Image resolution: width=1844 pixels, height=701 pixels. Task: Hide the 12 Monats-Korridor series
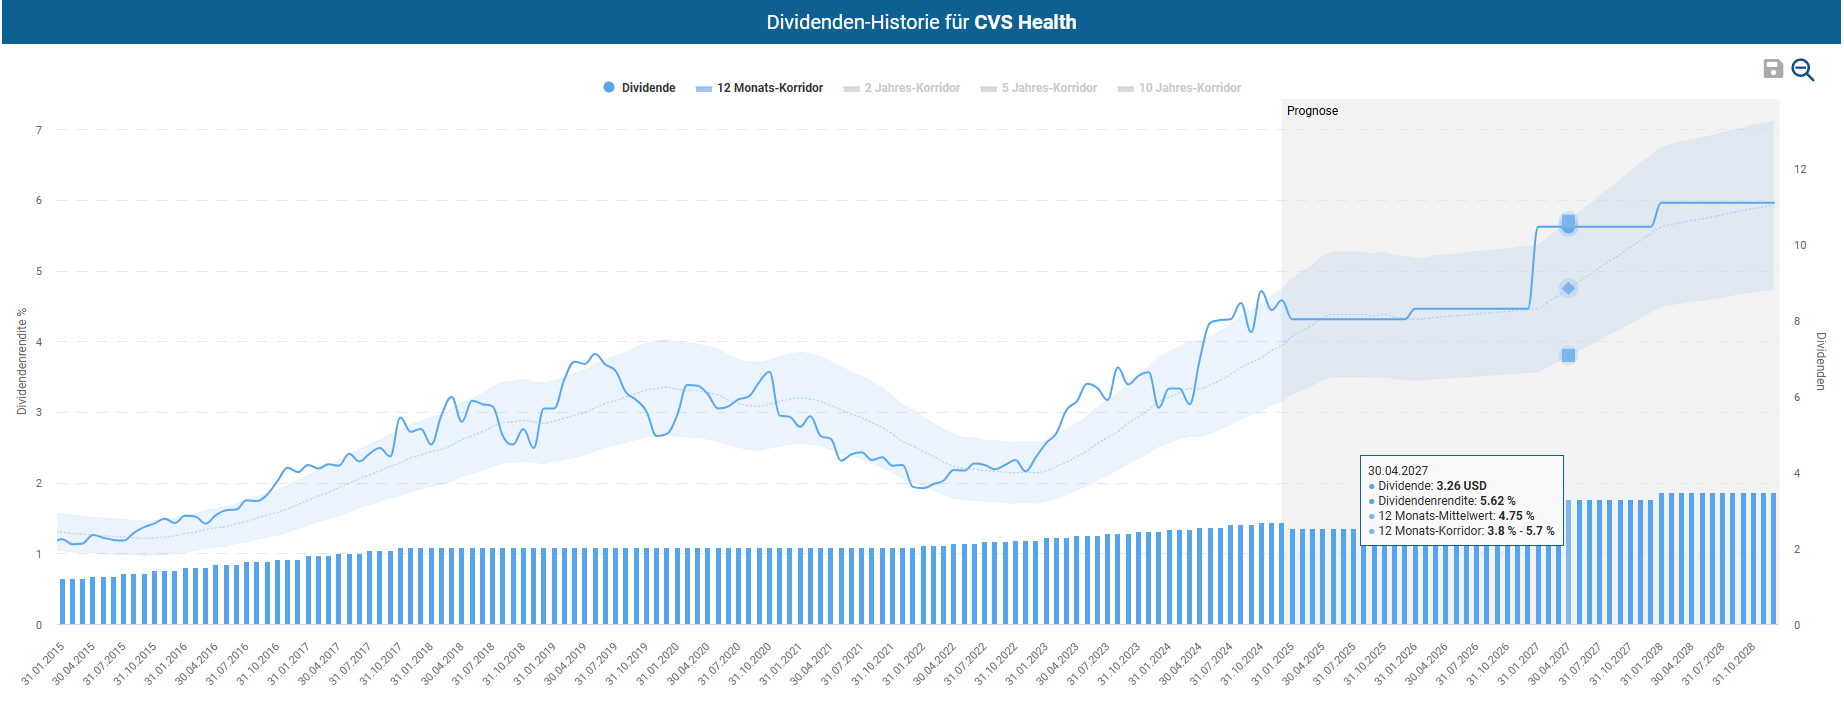[x=759, y=88]
